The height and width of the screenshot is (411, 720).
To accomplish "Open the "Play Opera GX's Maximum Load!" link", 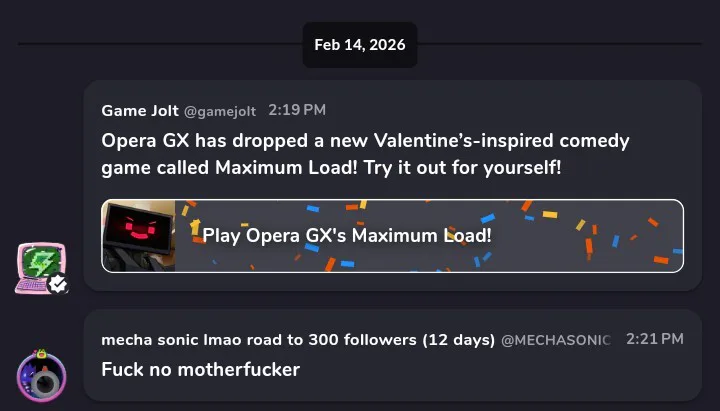I will tap(347, 236).
